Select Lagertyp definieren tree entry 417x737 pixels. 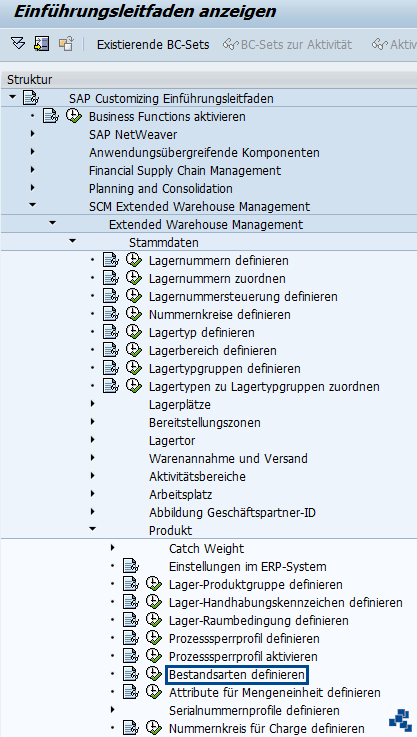(x=202, y=332)
